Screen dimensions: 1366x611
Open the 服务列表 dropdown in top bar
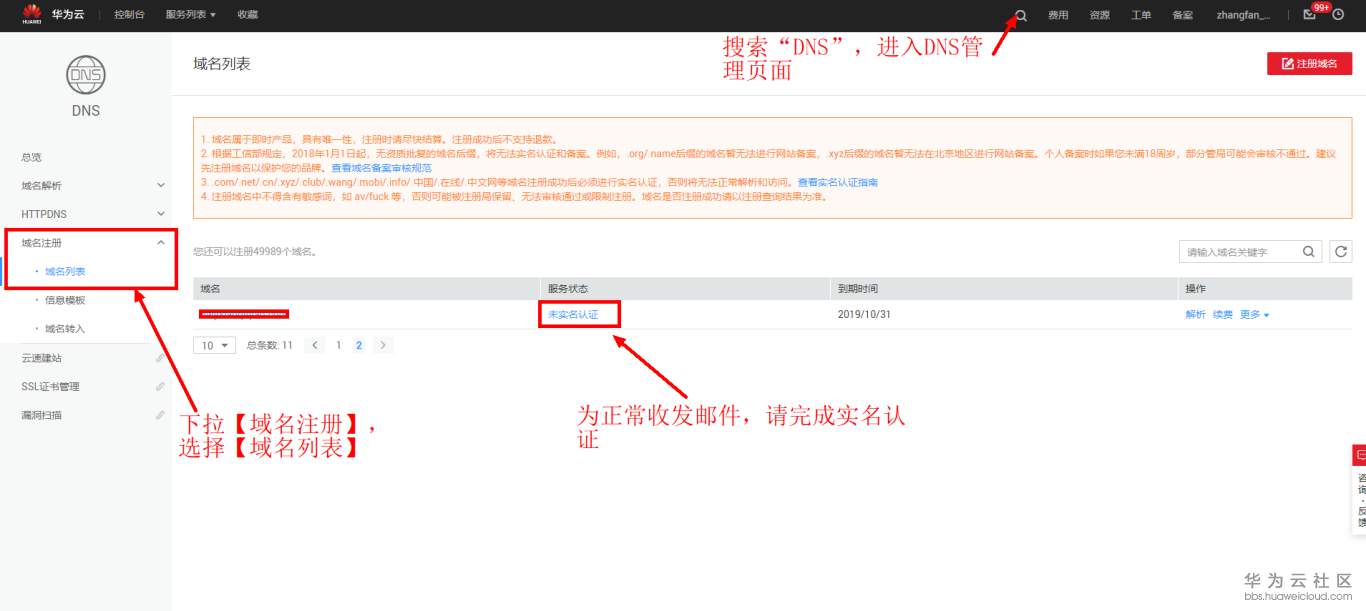click(x=190, y=15)
